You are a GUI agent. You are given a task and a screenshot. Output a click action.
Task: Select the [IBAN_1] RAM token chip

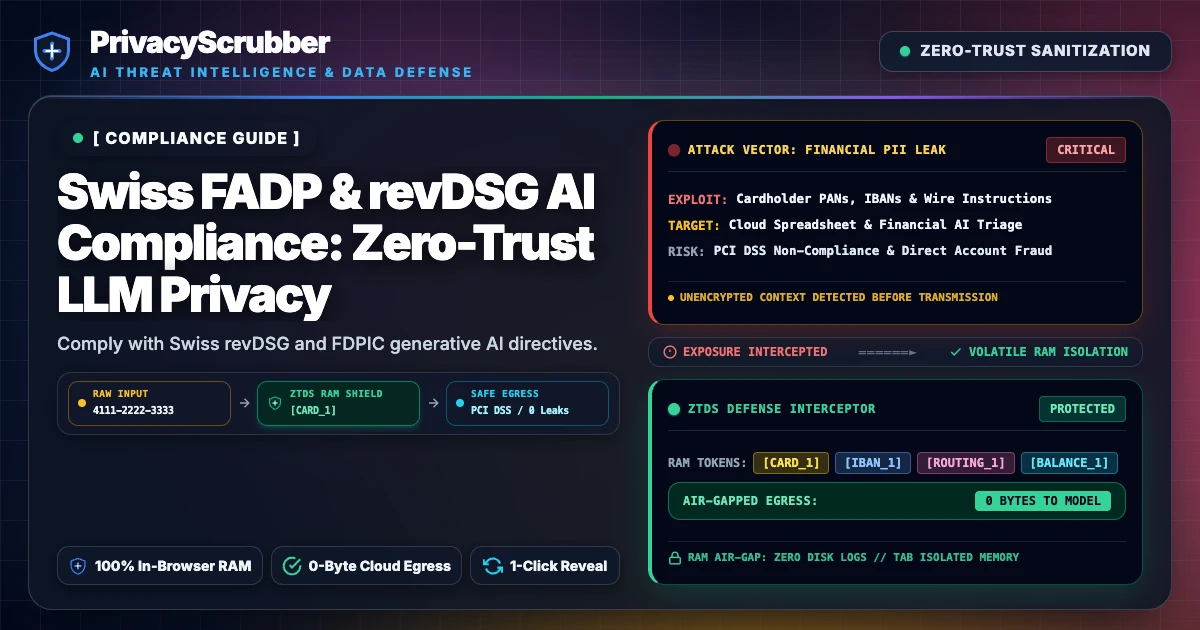[x=873, y=463]
